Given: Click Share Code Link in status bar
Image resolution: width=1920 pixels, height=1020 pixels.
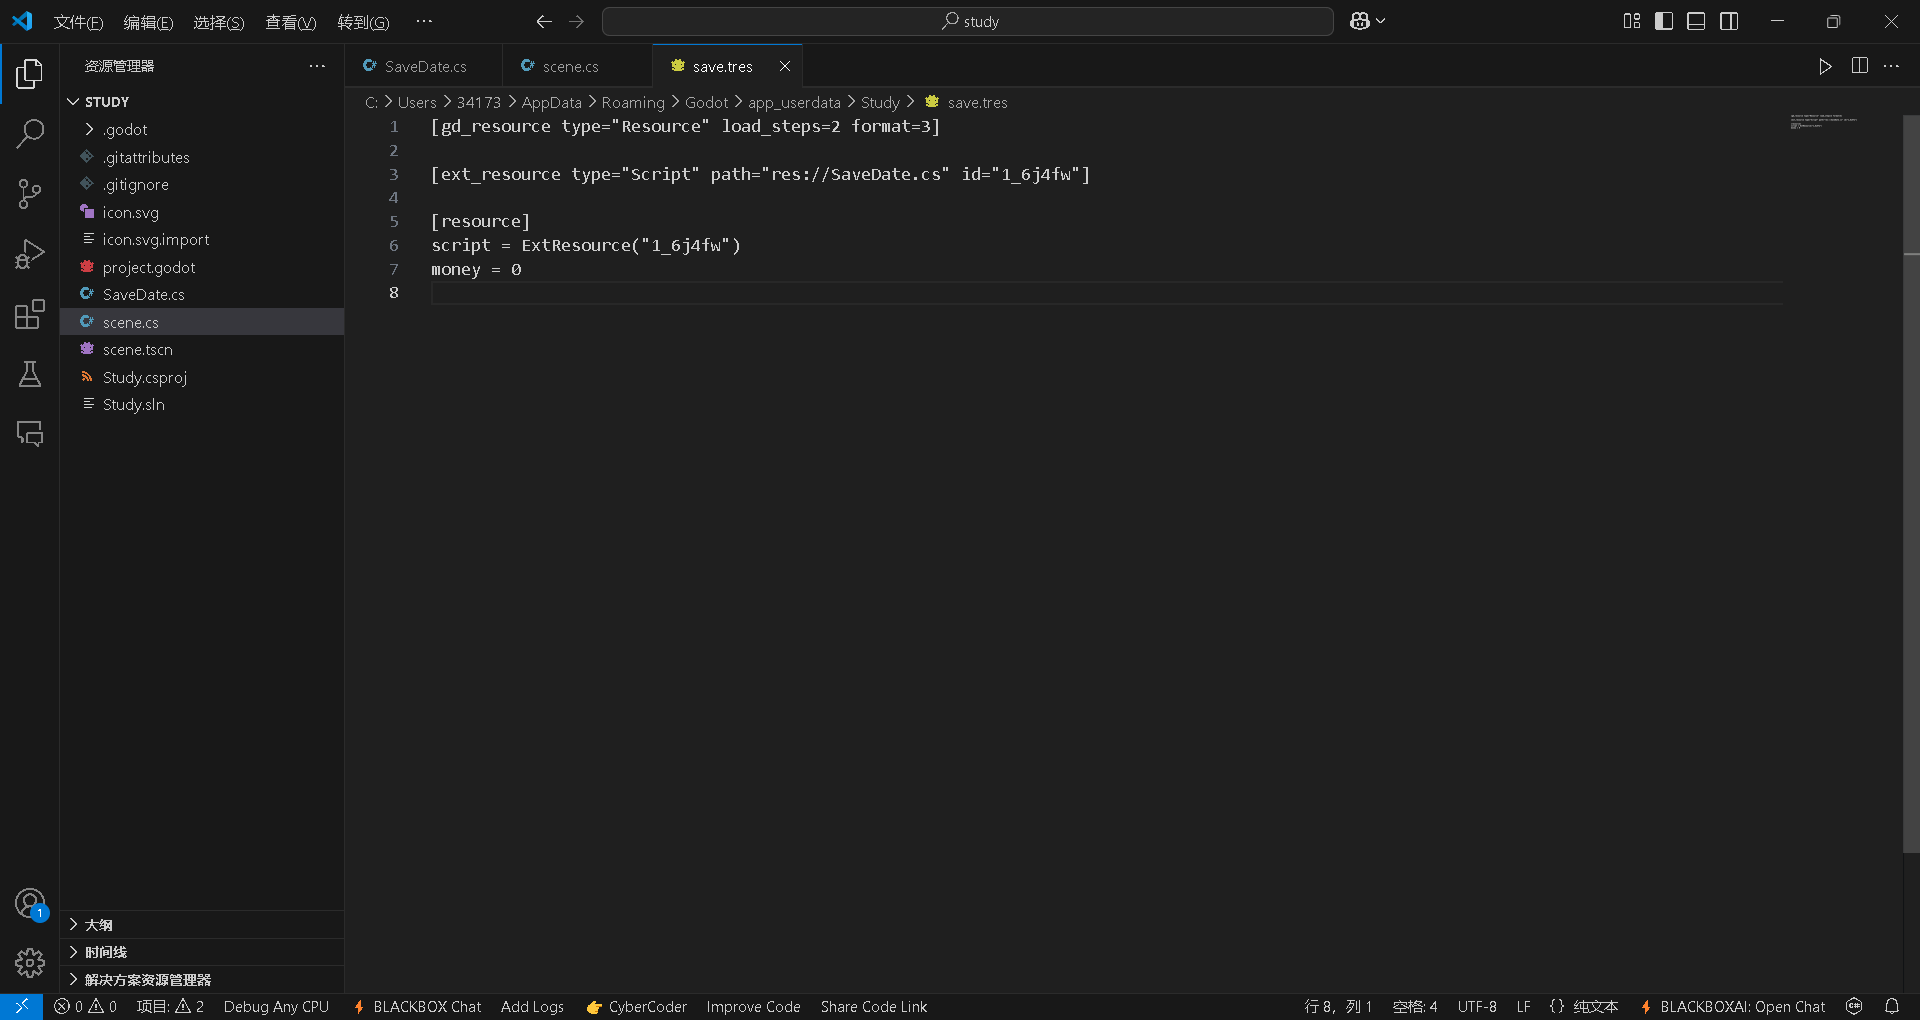Looking at the screenshot, I should (x=873, y=1006).
